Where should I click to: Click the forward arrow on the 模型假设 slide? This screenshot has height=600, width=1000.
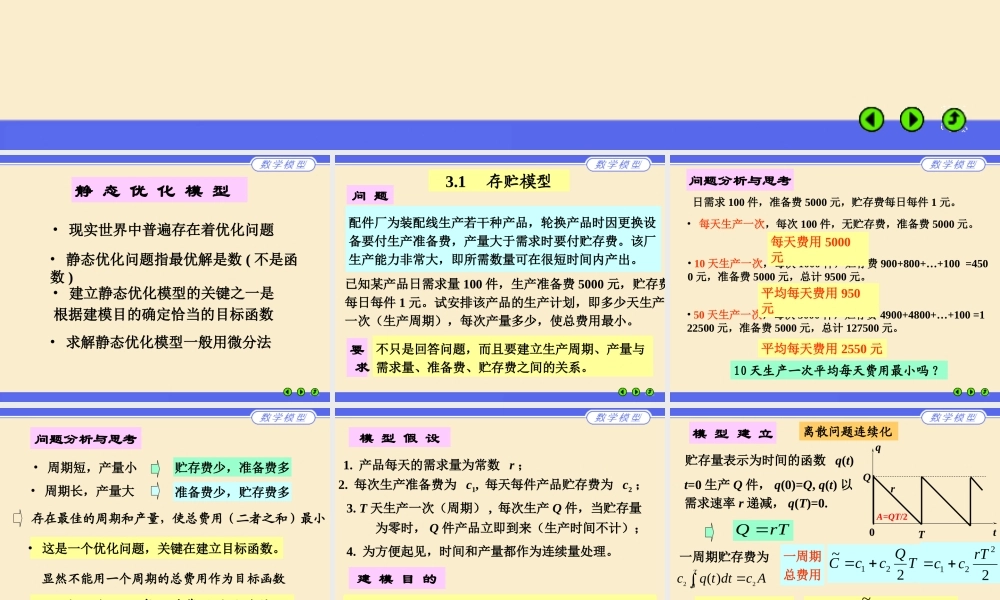coord(635,597)
